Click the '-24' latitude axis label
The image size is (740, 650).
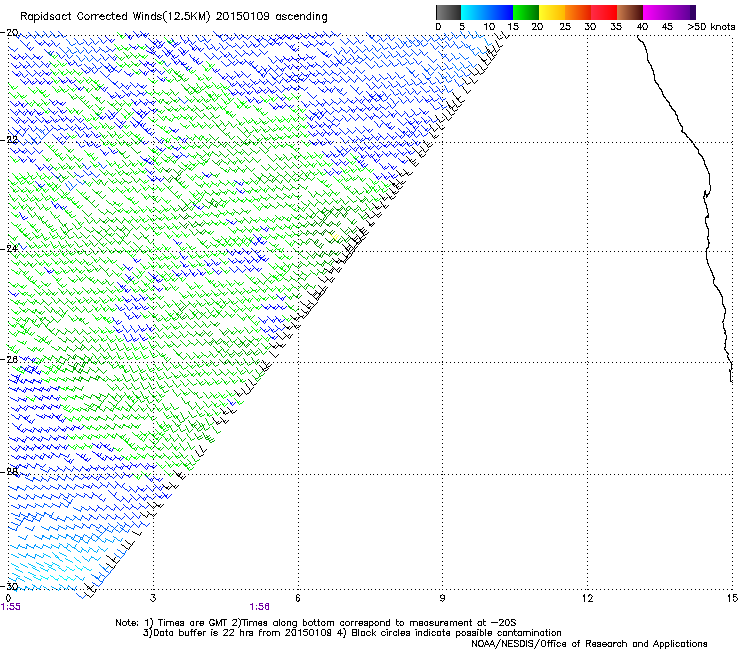click(9, 248)
